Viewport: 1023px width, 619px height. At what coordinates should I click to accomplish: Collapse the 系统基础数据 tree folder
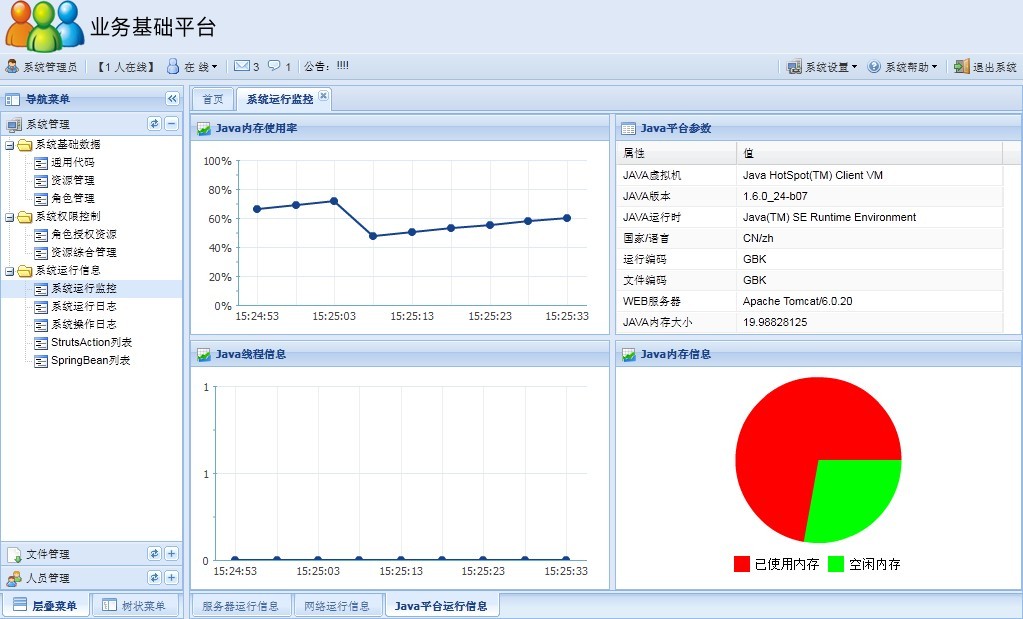9,145
